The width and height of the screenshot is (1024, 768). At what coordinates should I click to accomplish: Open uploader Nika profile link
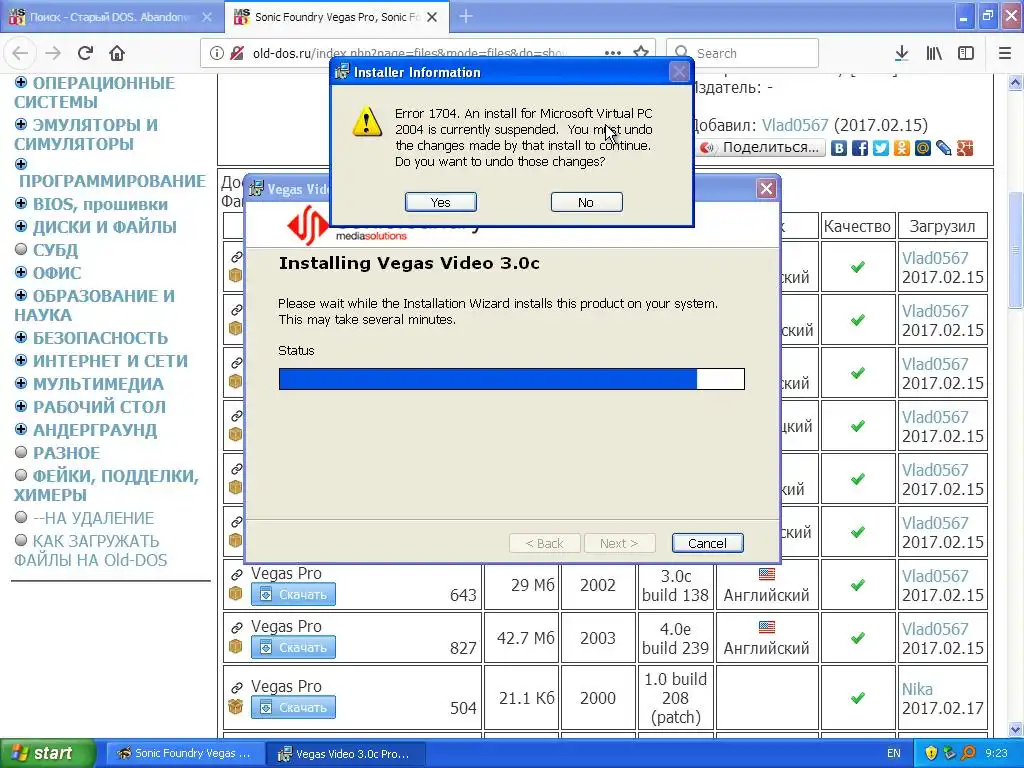point(918,689)
